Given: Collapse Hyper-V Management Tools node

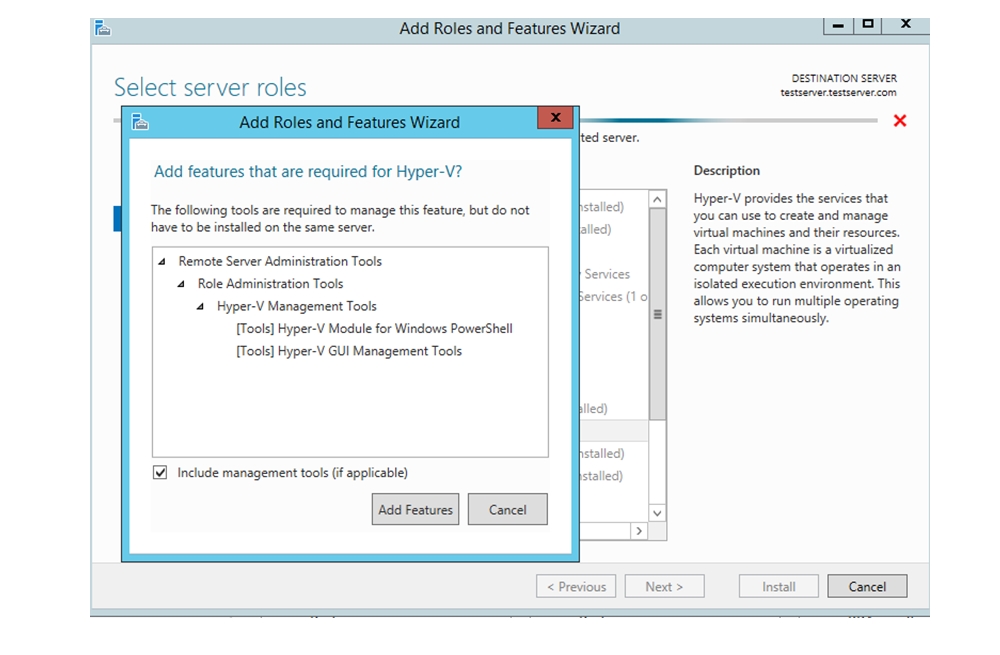Looking at the screenshot, I should (x=200, y=306).
